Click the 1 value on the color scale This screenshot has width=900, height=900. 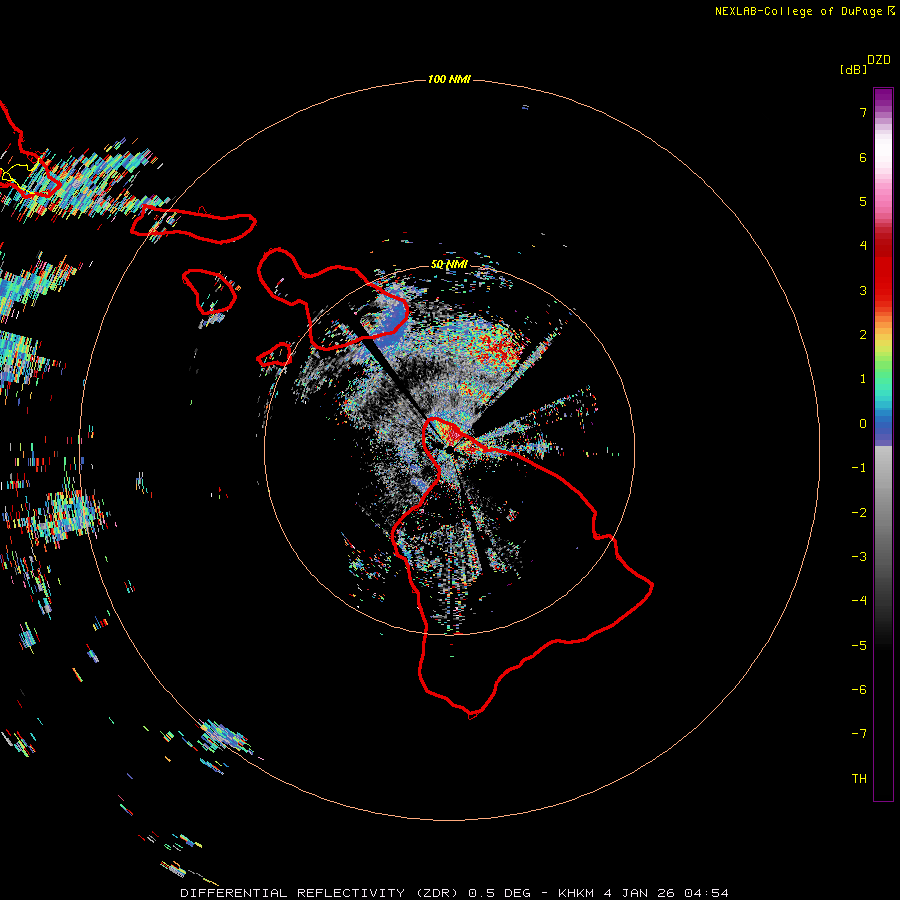click(x=863, y=379)
